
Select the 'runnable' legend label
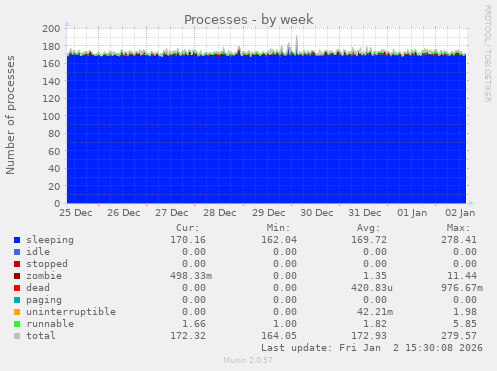(50, 324)
